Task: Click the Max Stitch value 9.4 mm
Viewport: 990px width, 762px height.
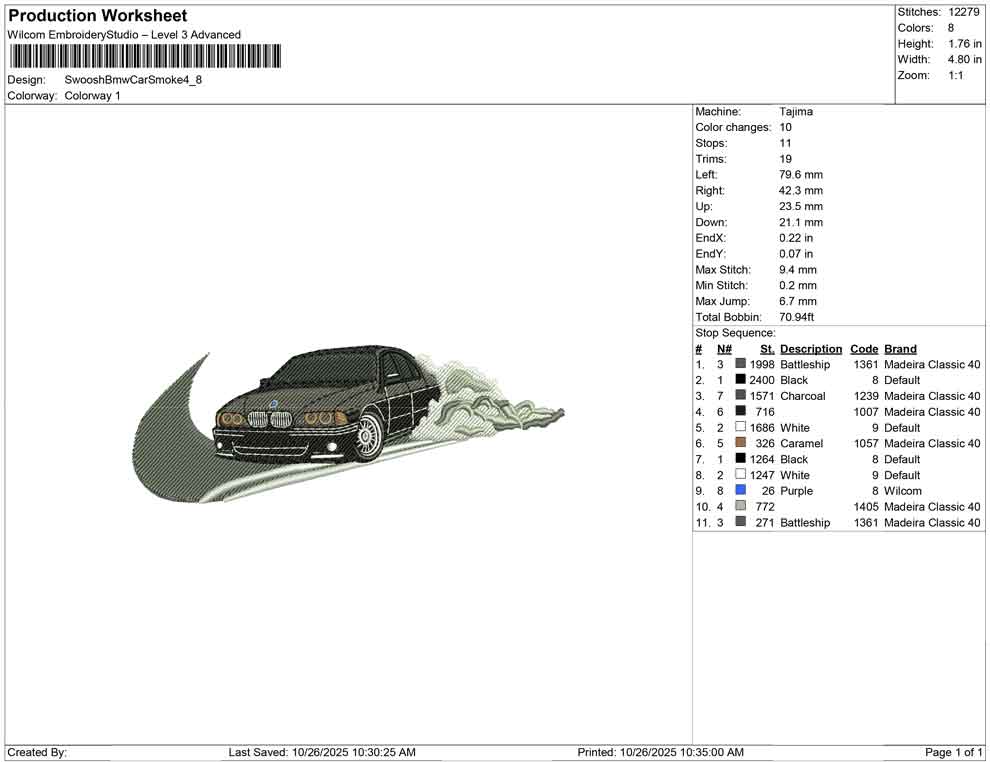Action: (x=797, y=270)
